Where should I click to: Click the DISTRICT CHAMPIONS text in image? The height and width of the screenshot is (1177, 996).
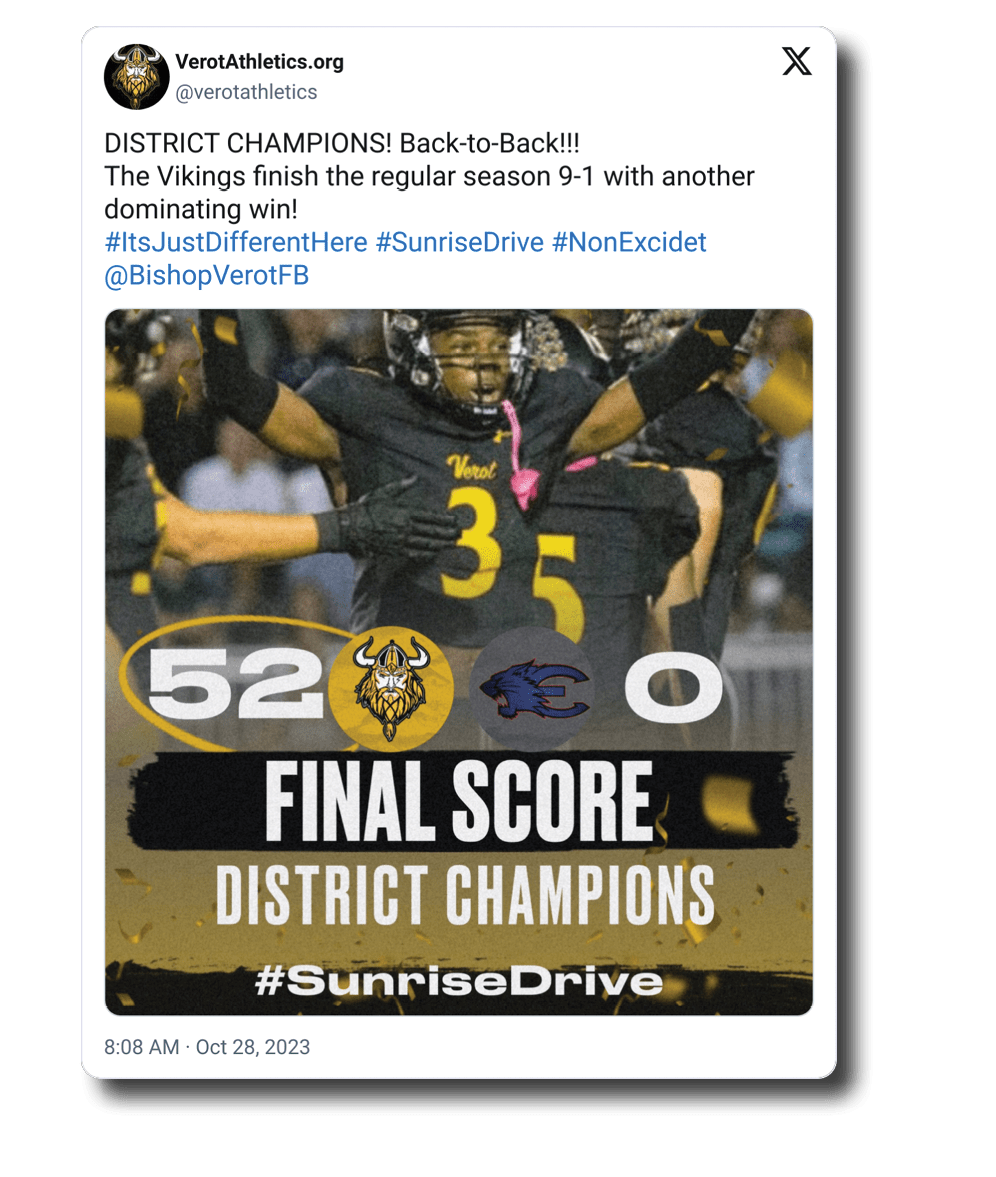point(465,892)
